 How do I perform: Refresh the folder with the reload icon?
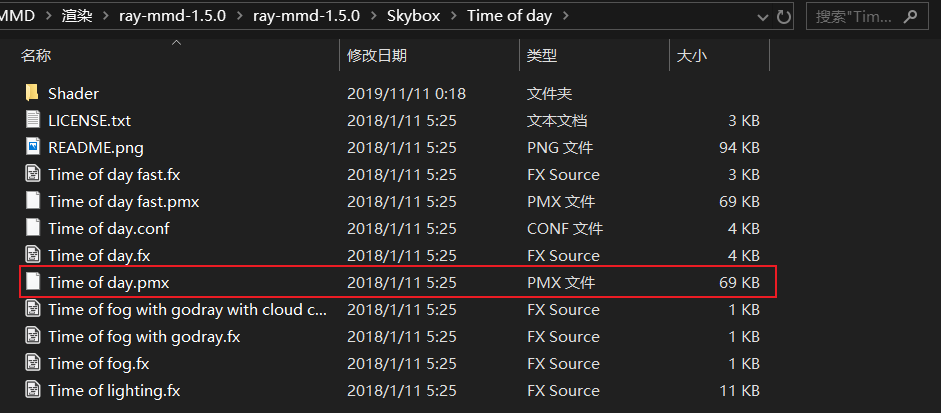tap(783, 17)
